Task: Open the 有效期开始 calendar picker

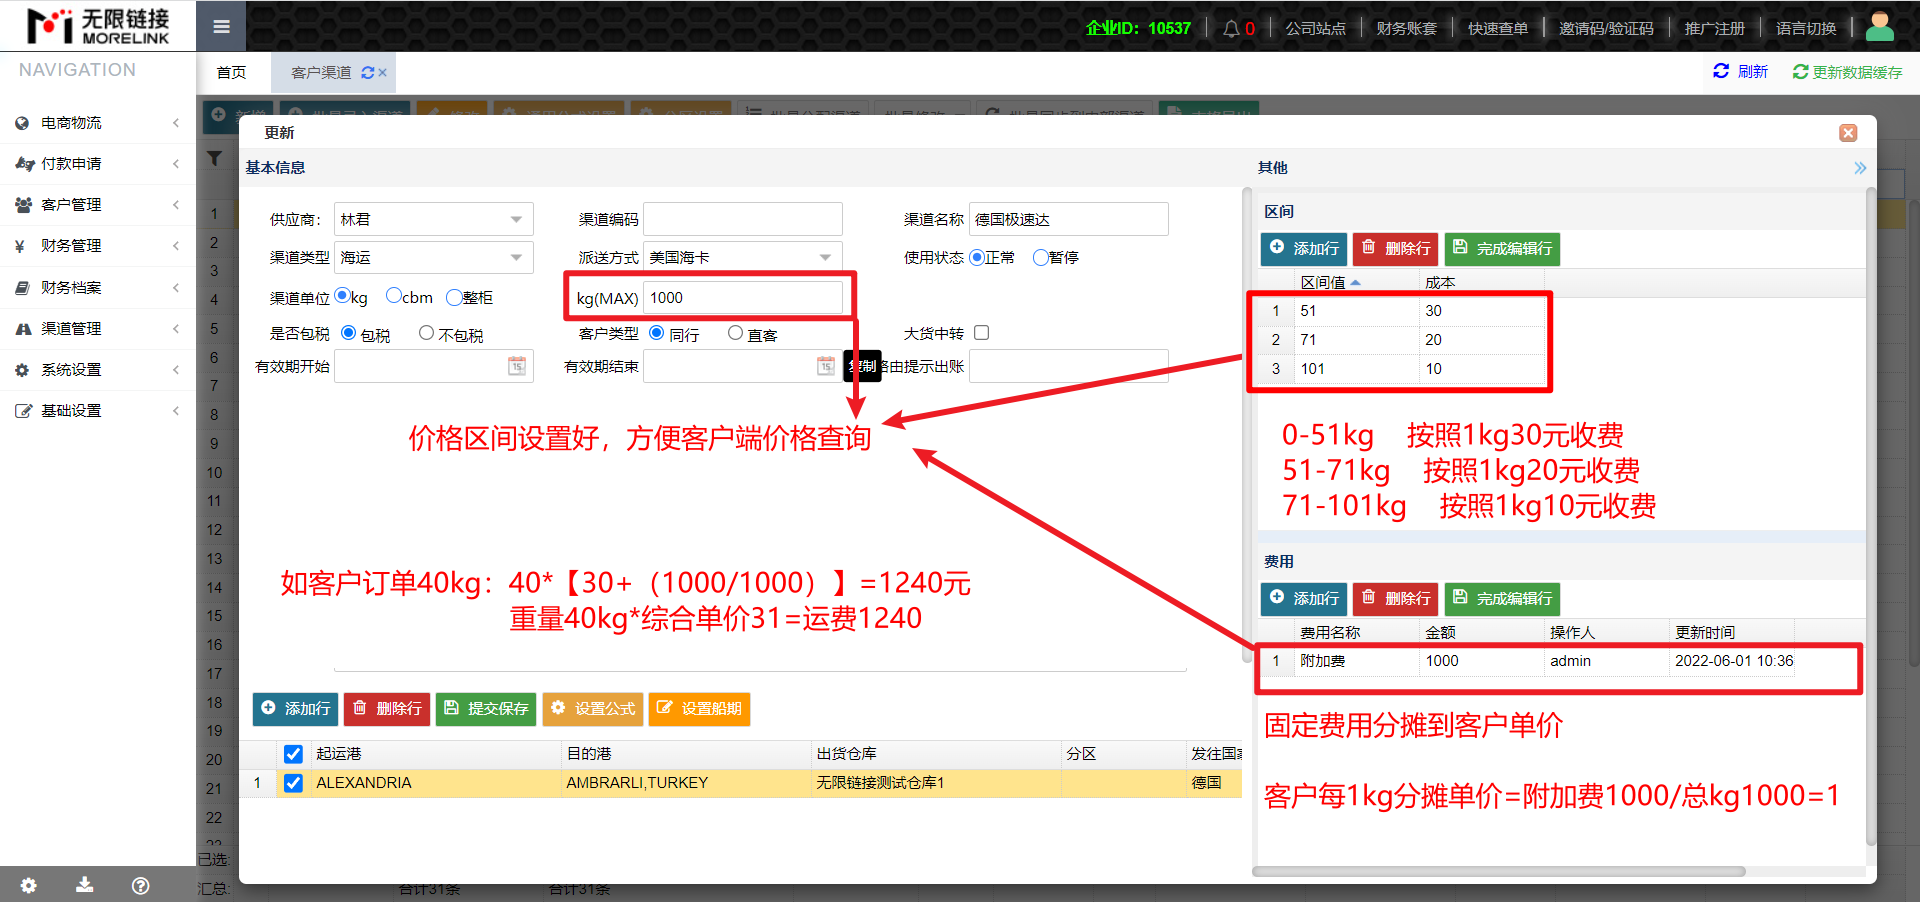Action: [x=517, y=366]
